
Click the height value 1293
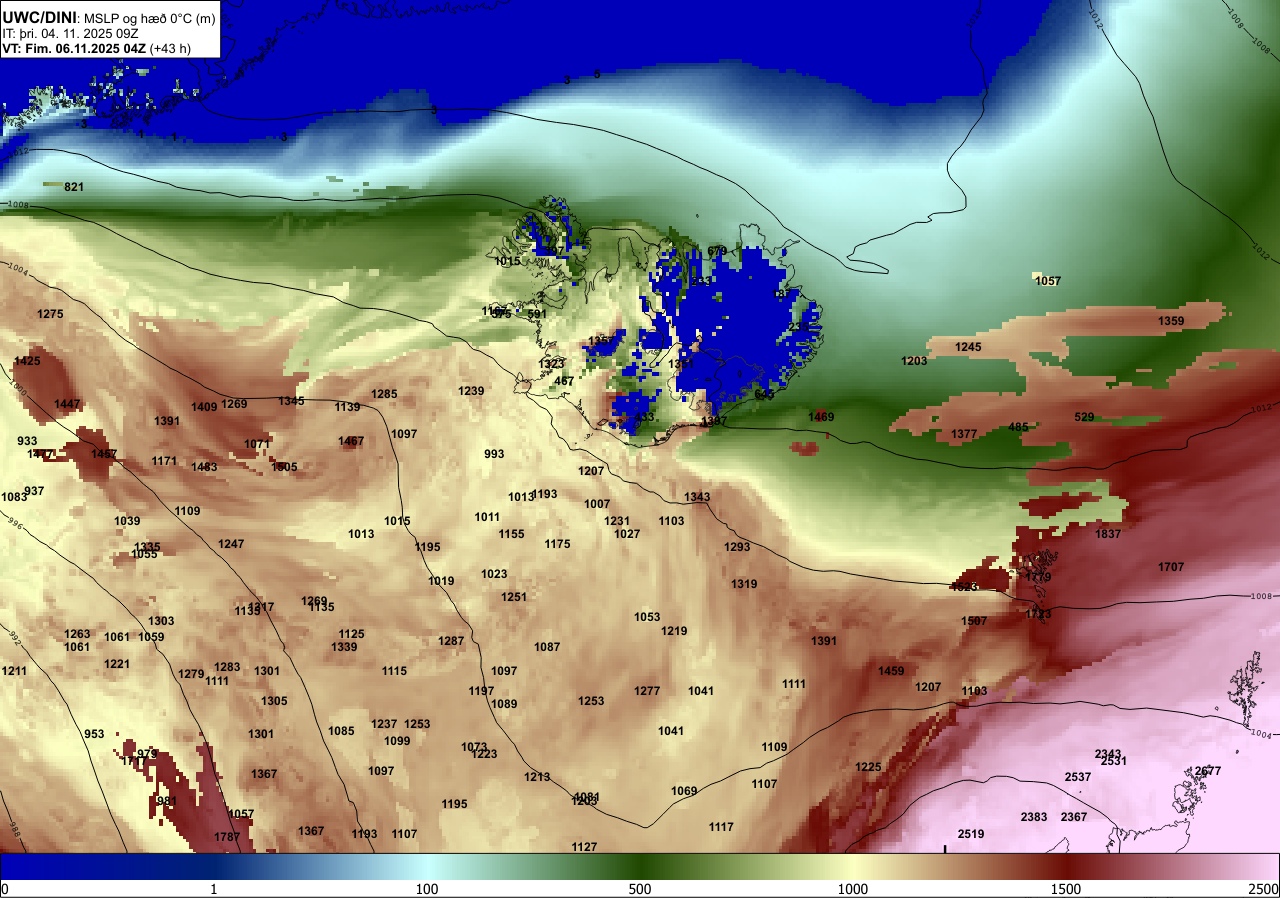[x=737, y=547]
